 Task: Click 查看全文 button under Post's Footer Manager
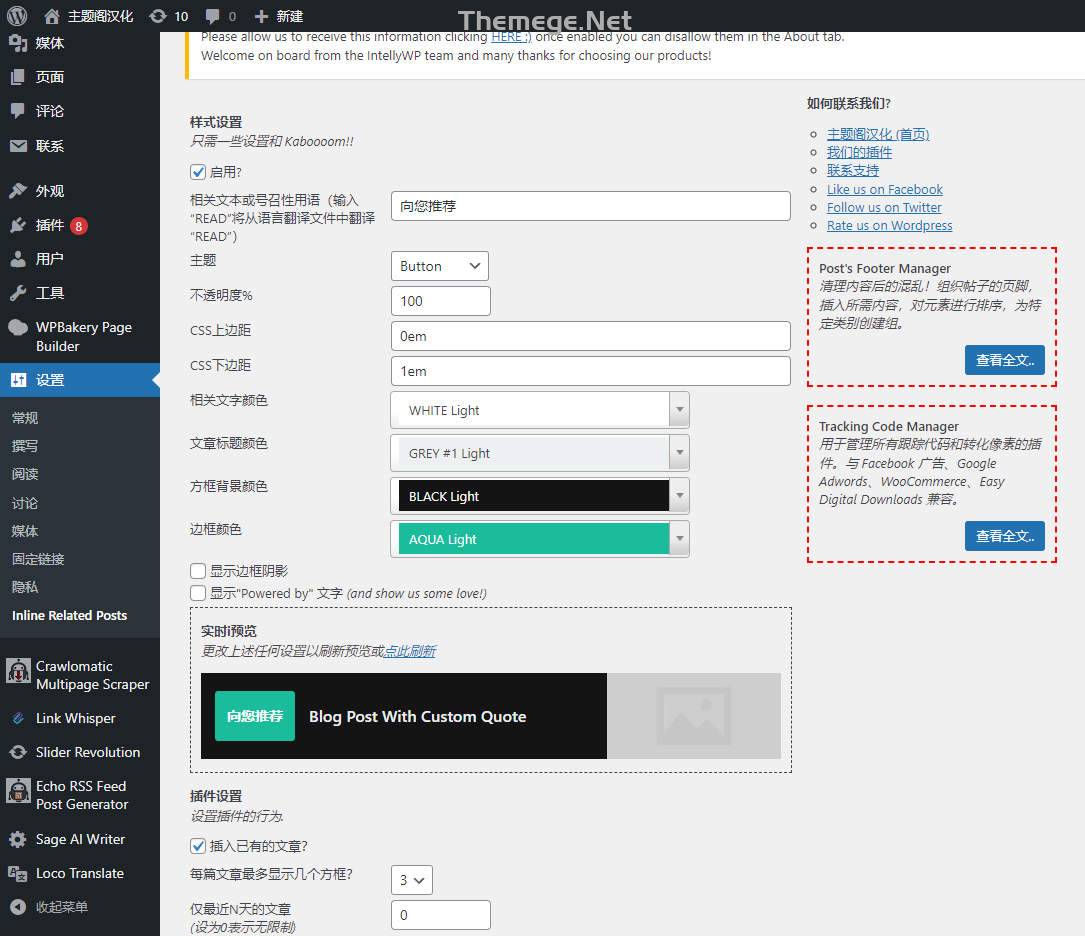tap(1005, 360)
